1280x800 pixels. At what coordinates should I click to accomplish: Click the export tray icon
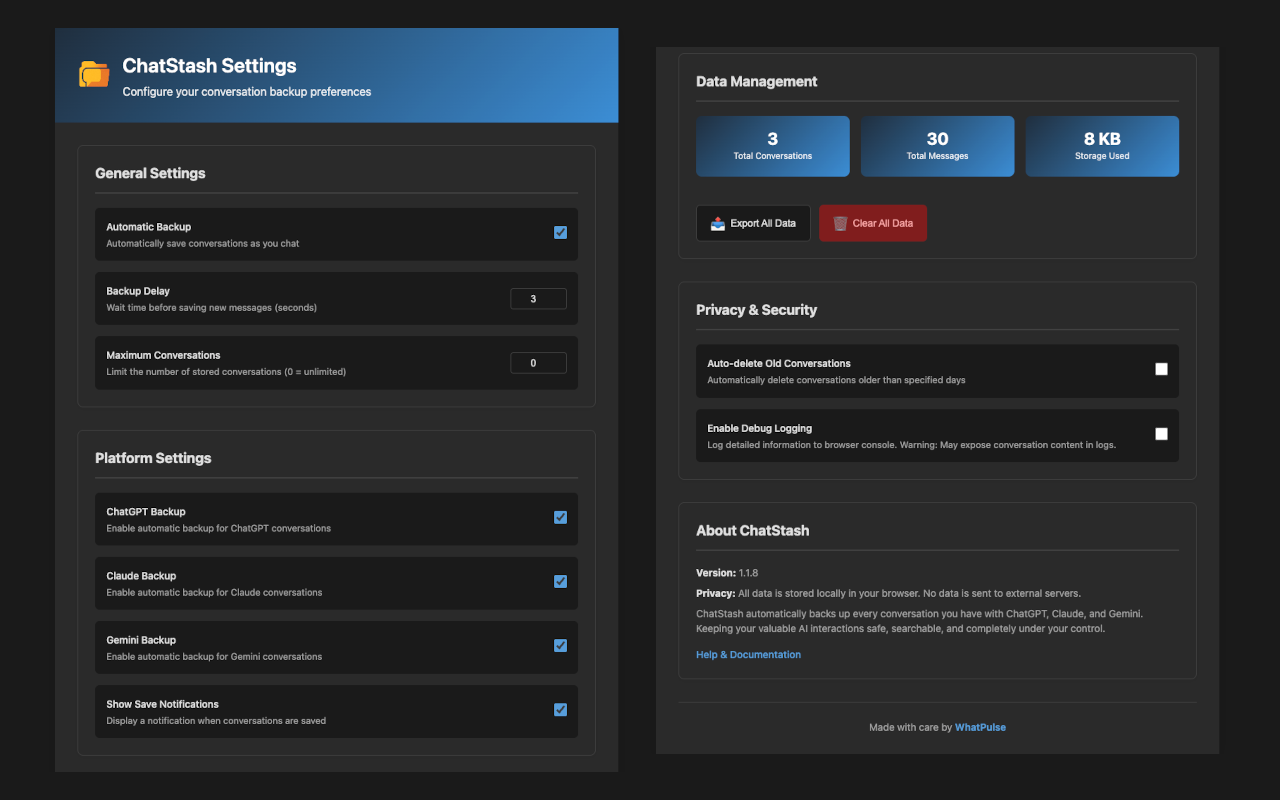(x=718, y=223)
